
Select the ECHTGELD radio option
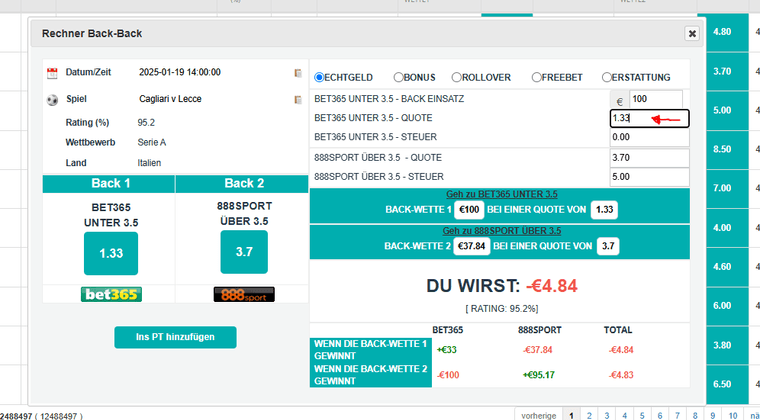[x=319, y=78]
